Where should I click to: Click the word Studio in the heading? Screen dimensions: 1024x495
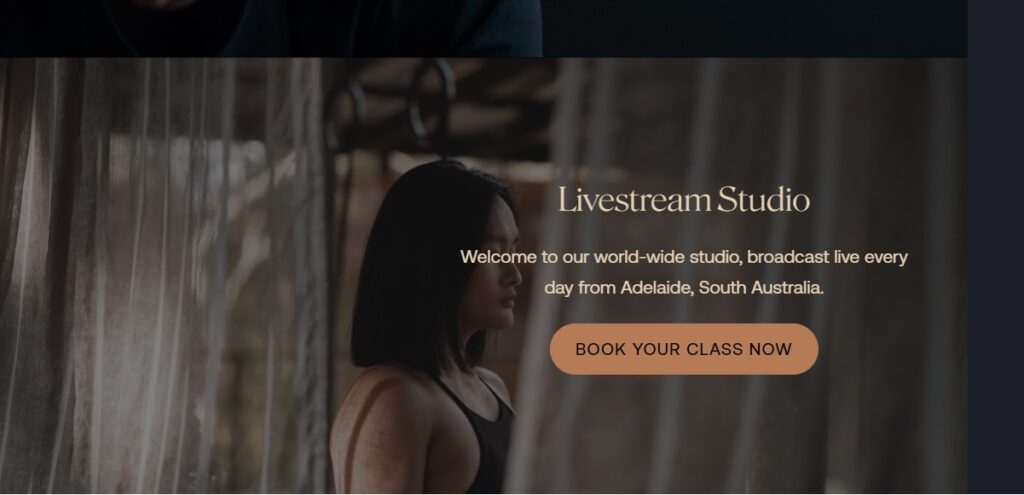tap(763, 200)
